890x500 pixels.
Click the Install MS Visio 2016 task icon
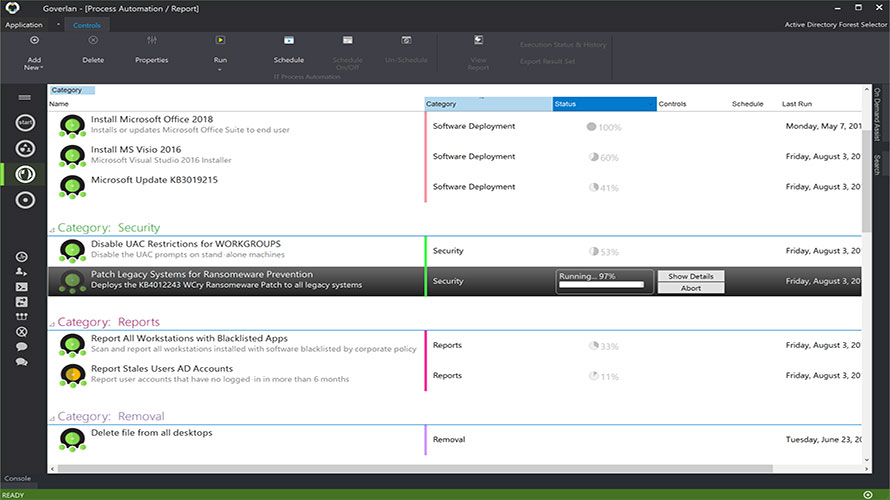coord(72,156)
